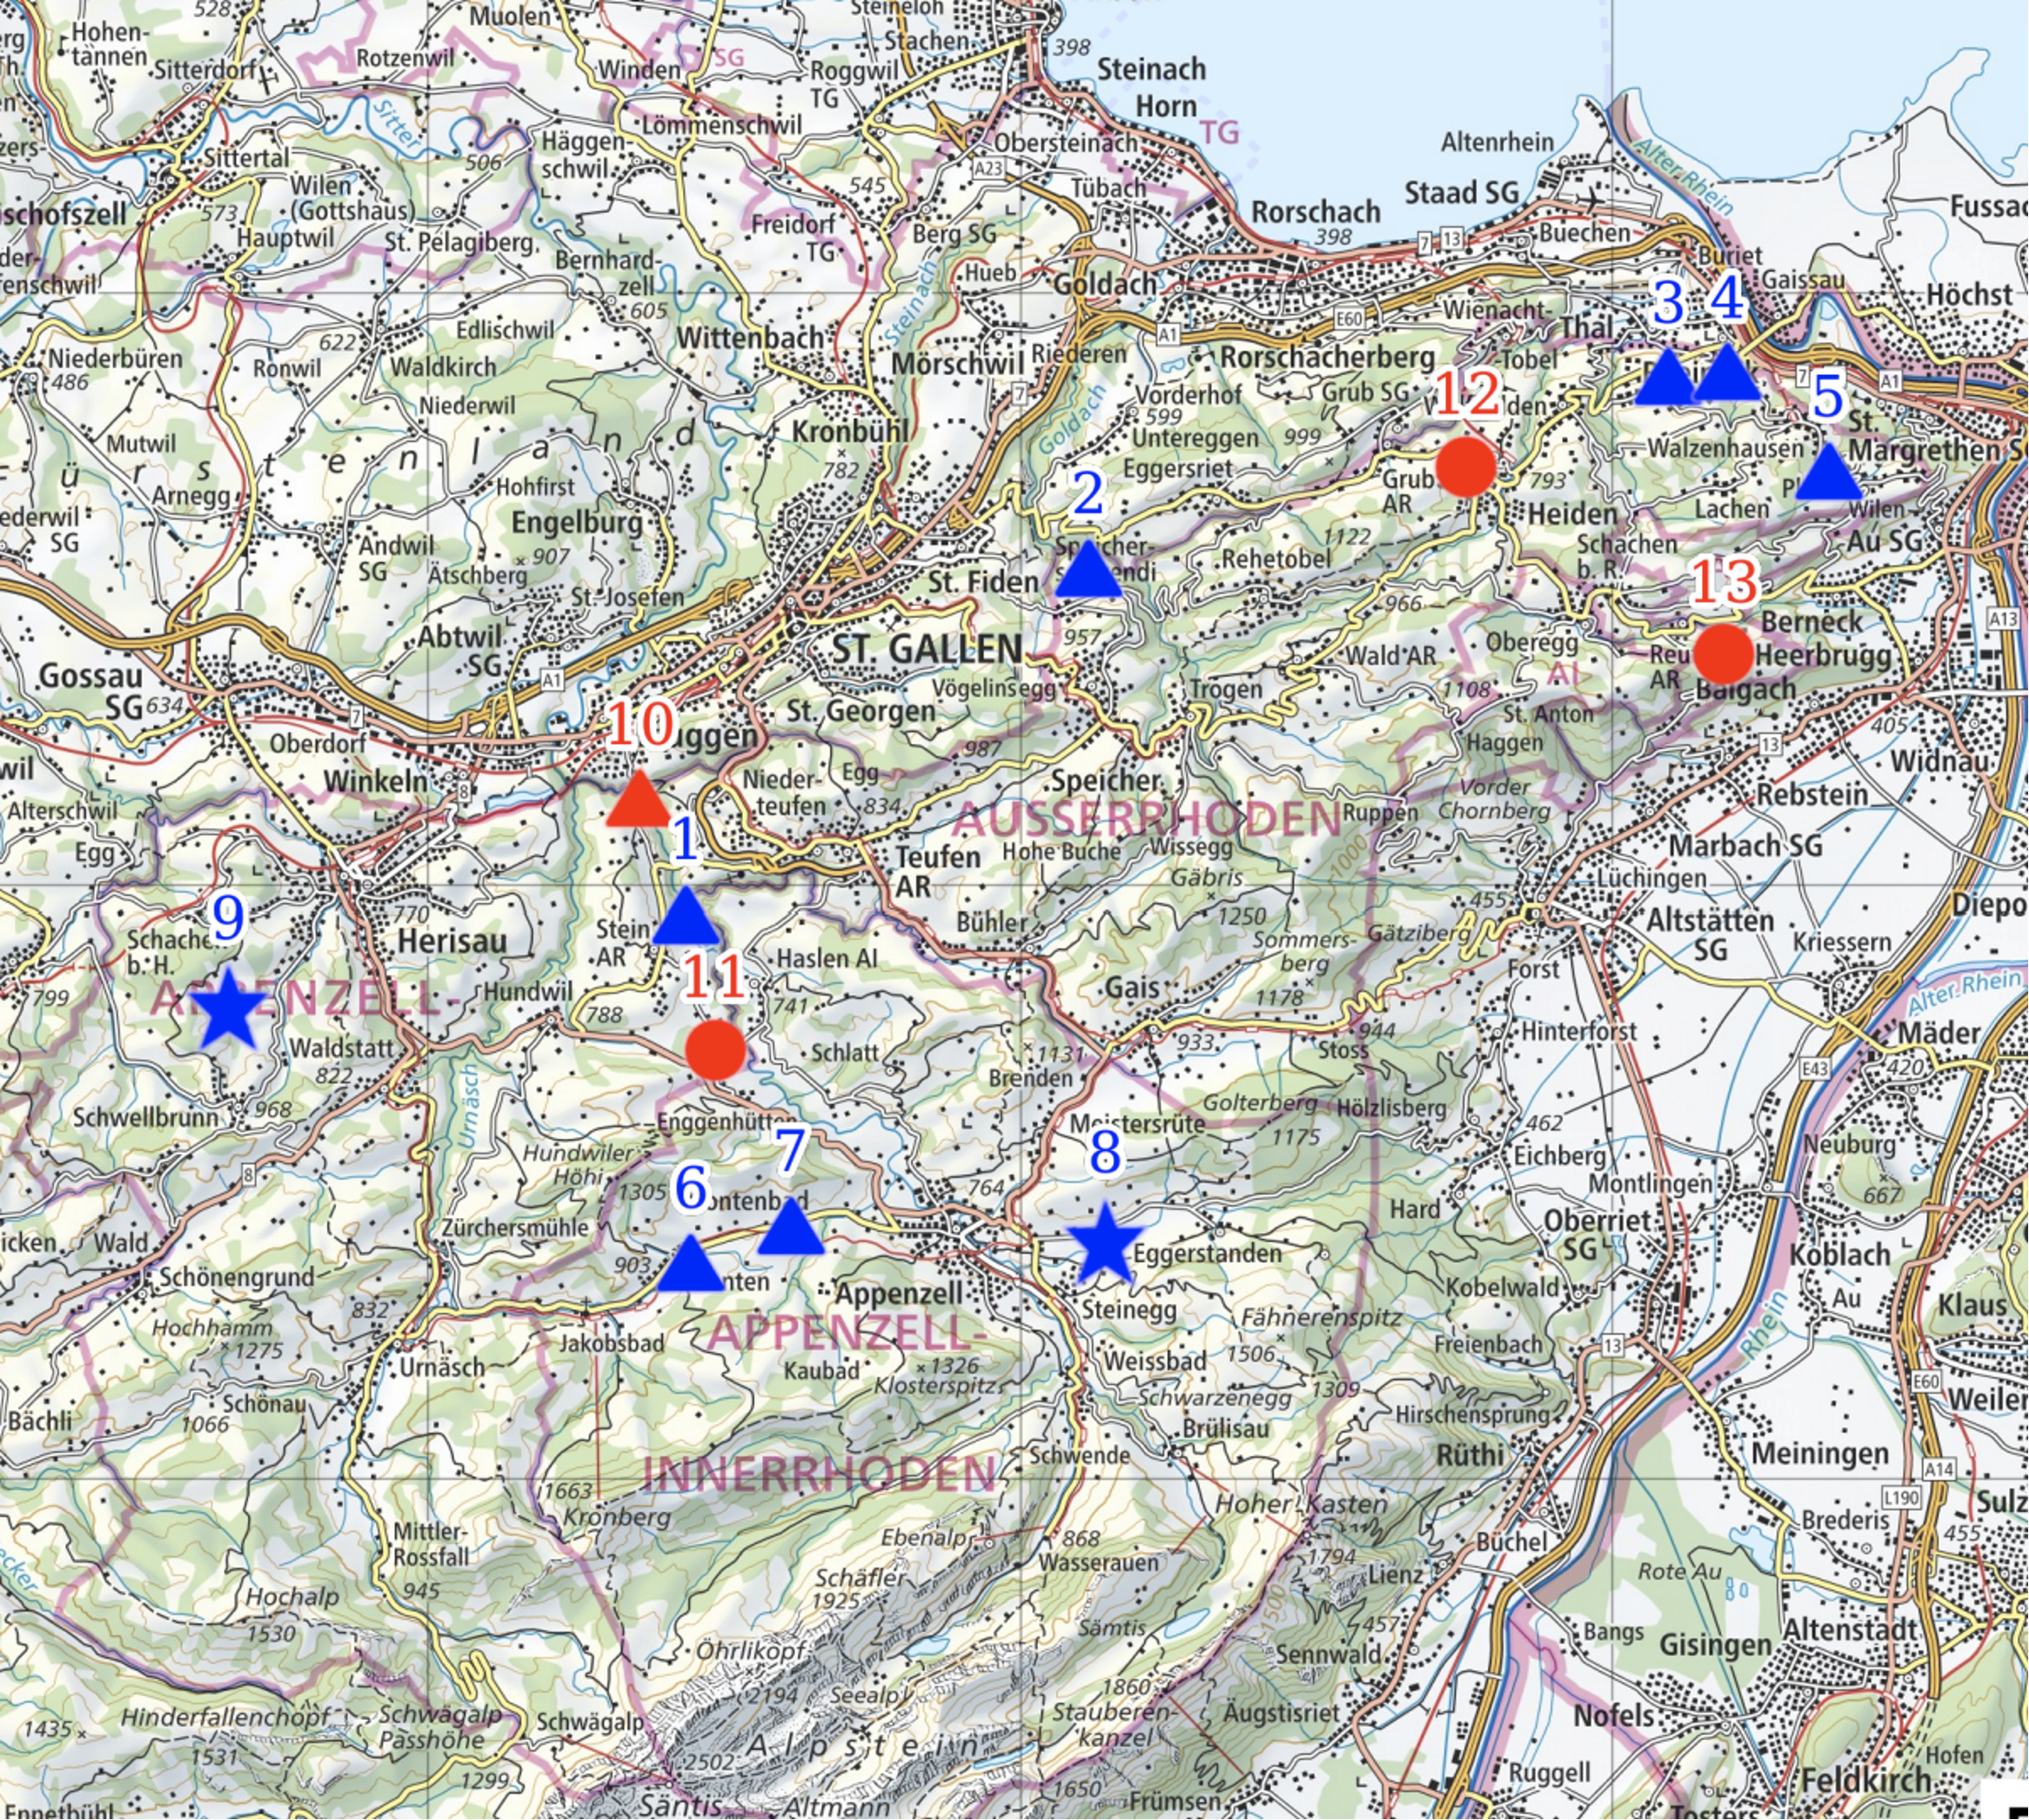Select the Urnäsch village label
The height and width of the screenshot is (1820, 2029).
point(442,1367)
